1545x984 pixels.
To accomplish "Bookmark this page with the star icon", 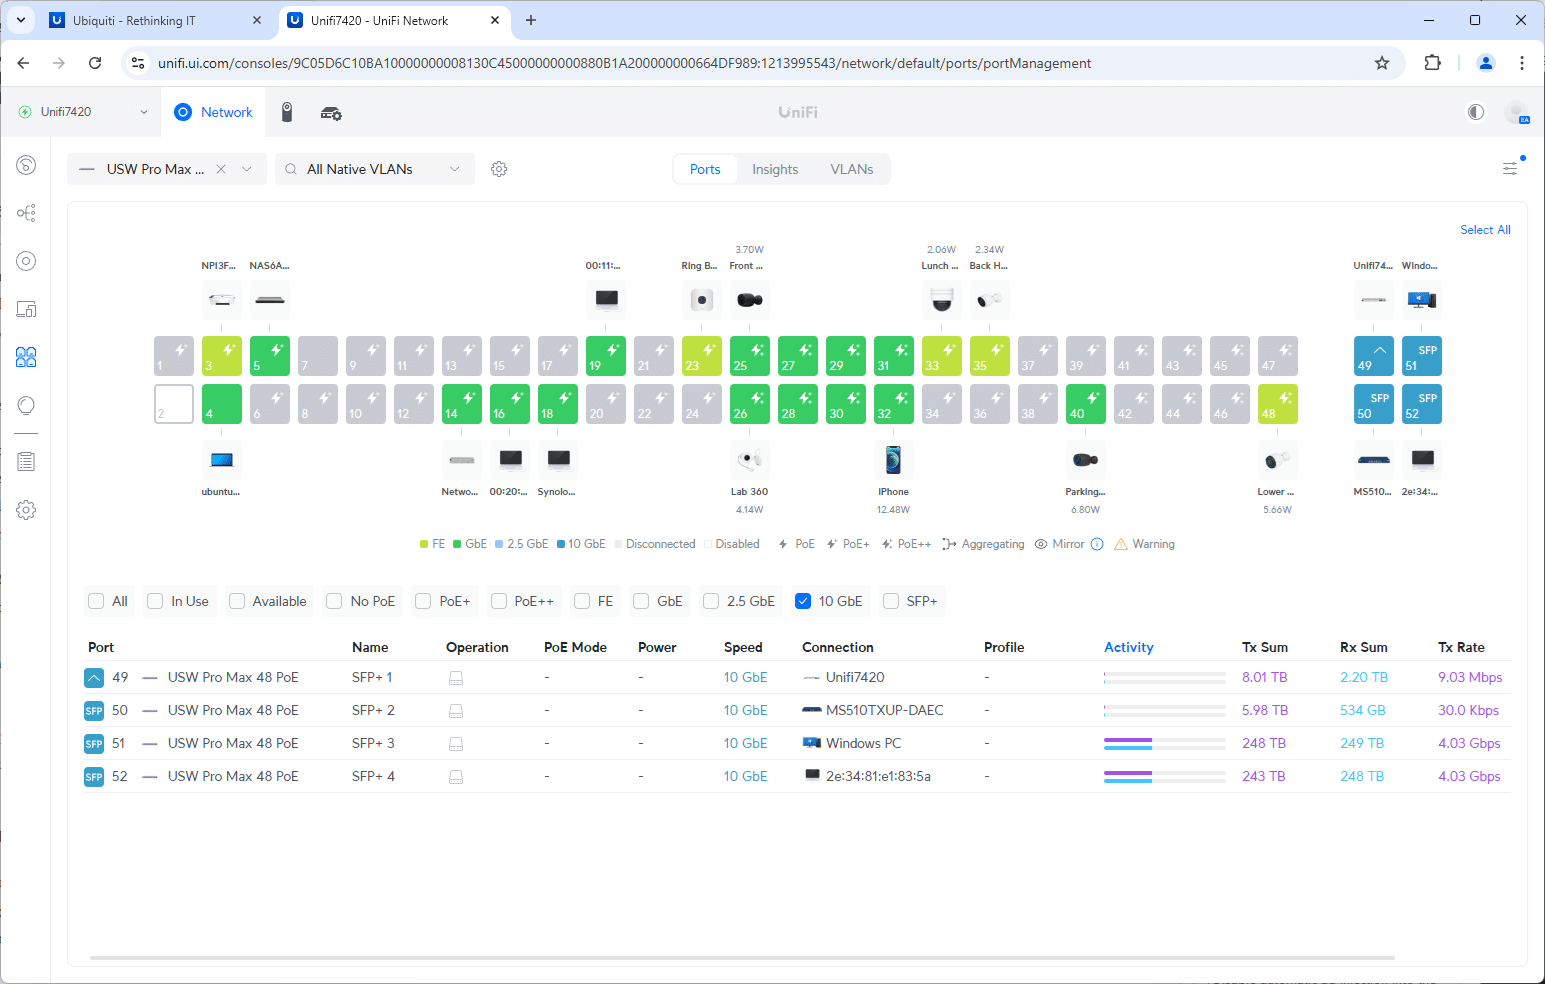I will point(1382,63).
